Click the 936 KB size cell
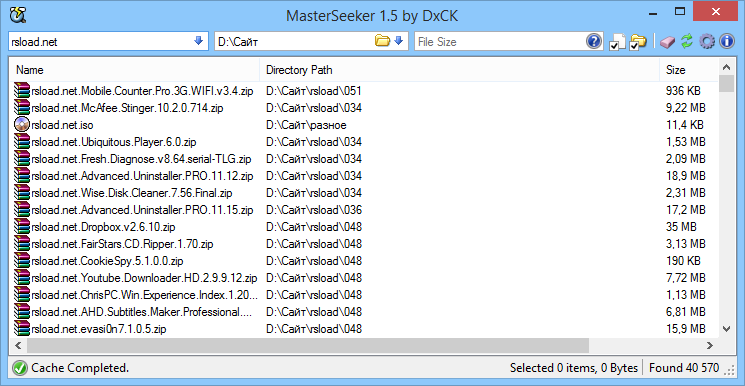745x386 pixels. pyautogui.click(x=683, y=91)
